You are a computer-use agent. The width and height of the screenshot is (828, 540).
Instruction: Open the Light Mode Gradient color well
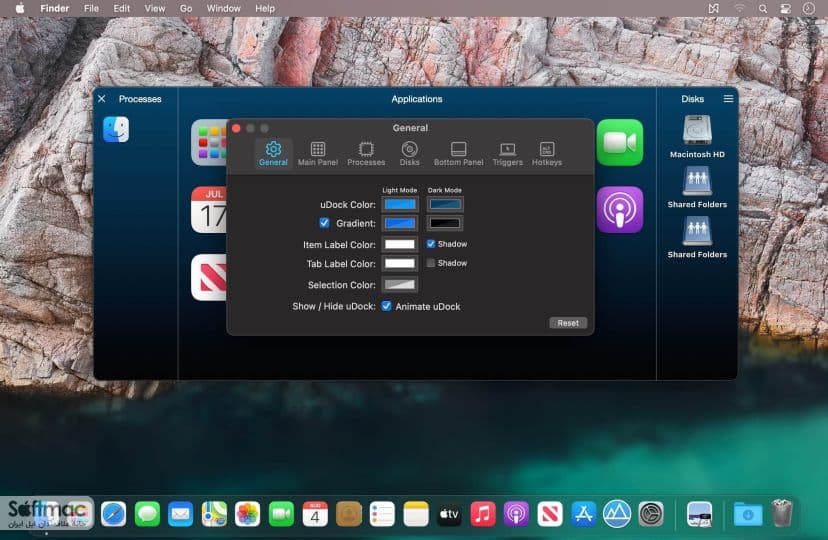coord(400,223)
